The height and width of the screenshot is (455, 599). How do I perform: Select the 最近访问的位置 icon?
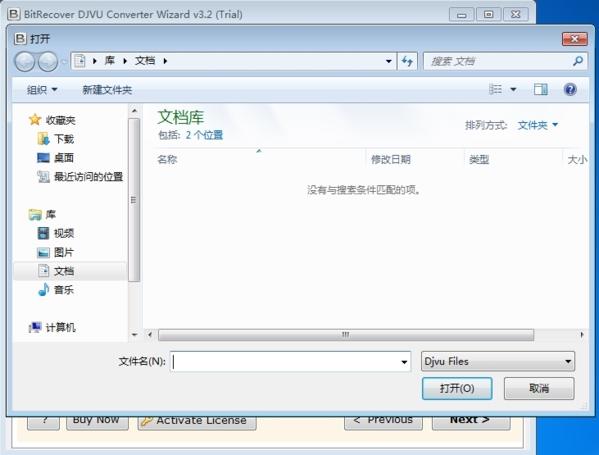click(x=43, y=176)
